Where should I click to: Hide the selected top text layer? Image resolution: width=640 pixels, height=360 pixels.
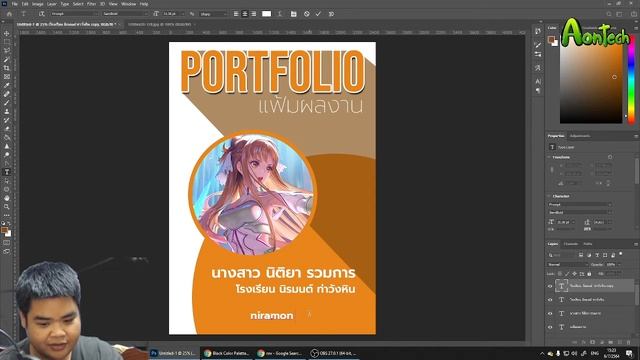[550, 286]
